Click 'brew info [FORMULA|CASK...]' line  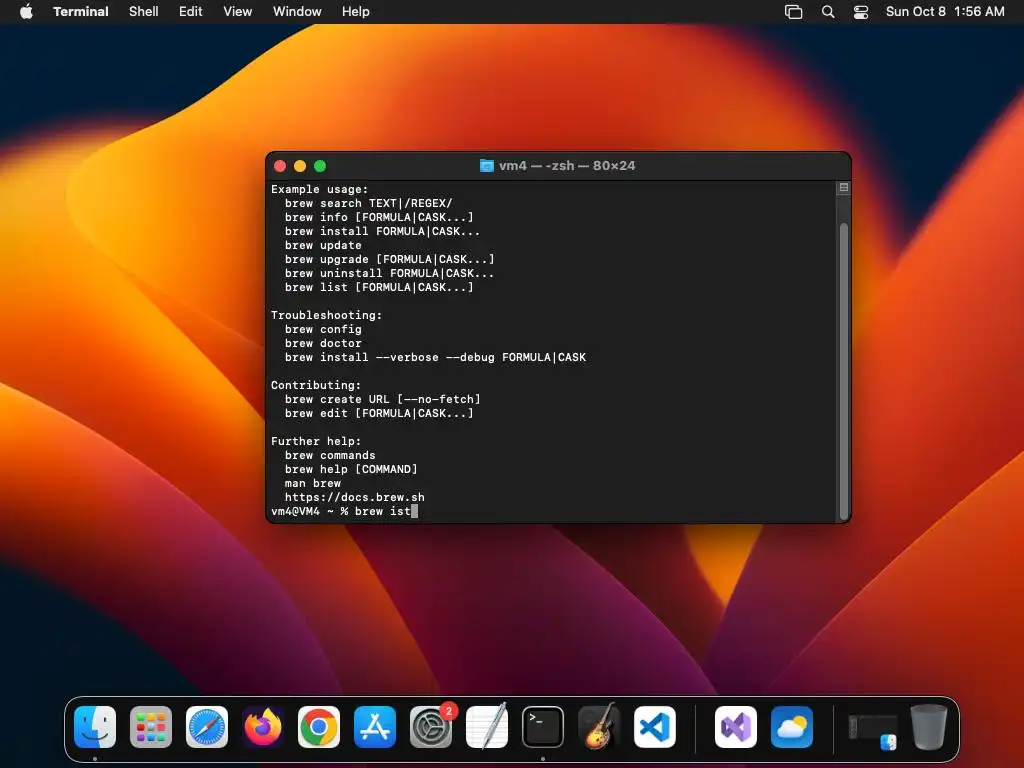tap(379, 217)
